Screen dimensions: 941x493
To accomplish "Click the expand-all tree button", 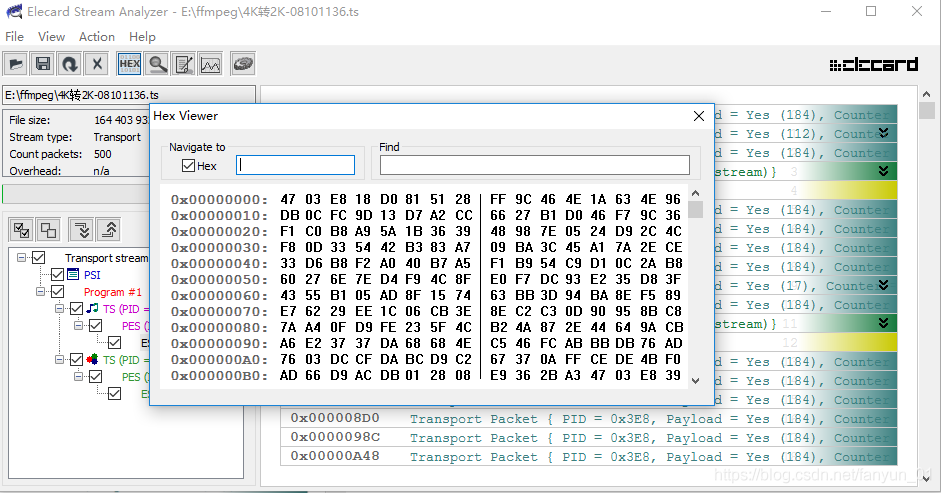I will click(82, 229).
